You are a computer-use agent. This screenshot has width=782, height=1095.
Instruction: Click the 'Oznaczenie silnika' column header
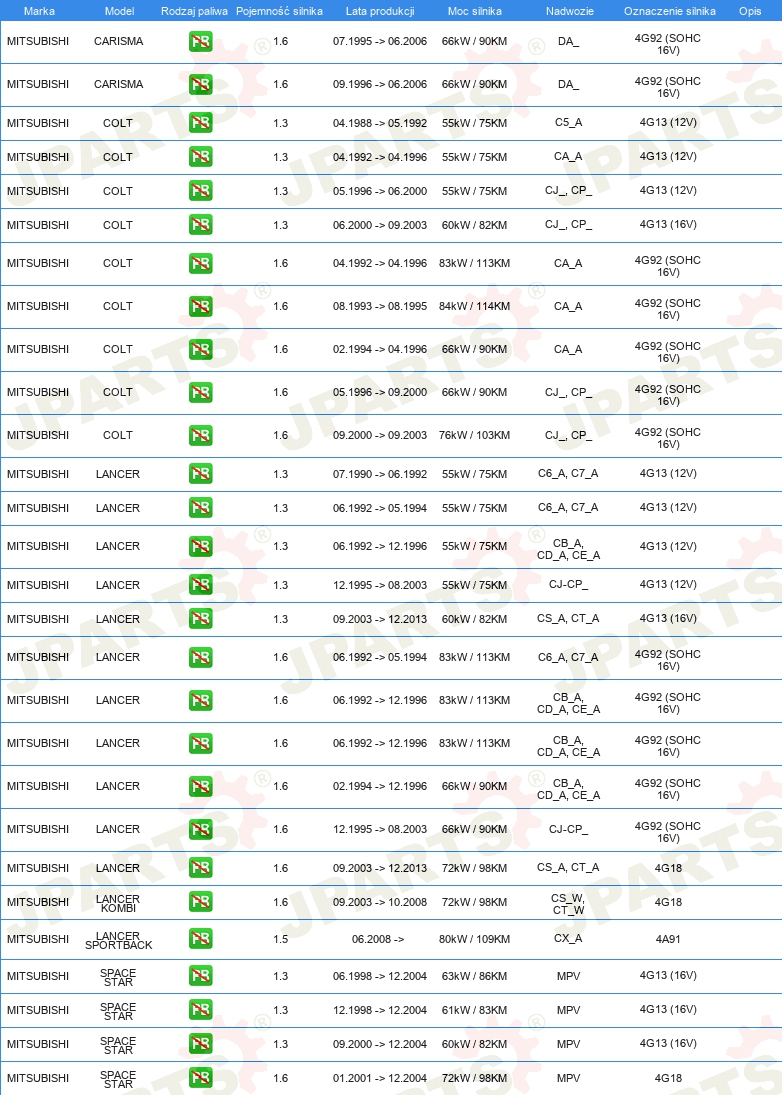[x=670, y=11]
